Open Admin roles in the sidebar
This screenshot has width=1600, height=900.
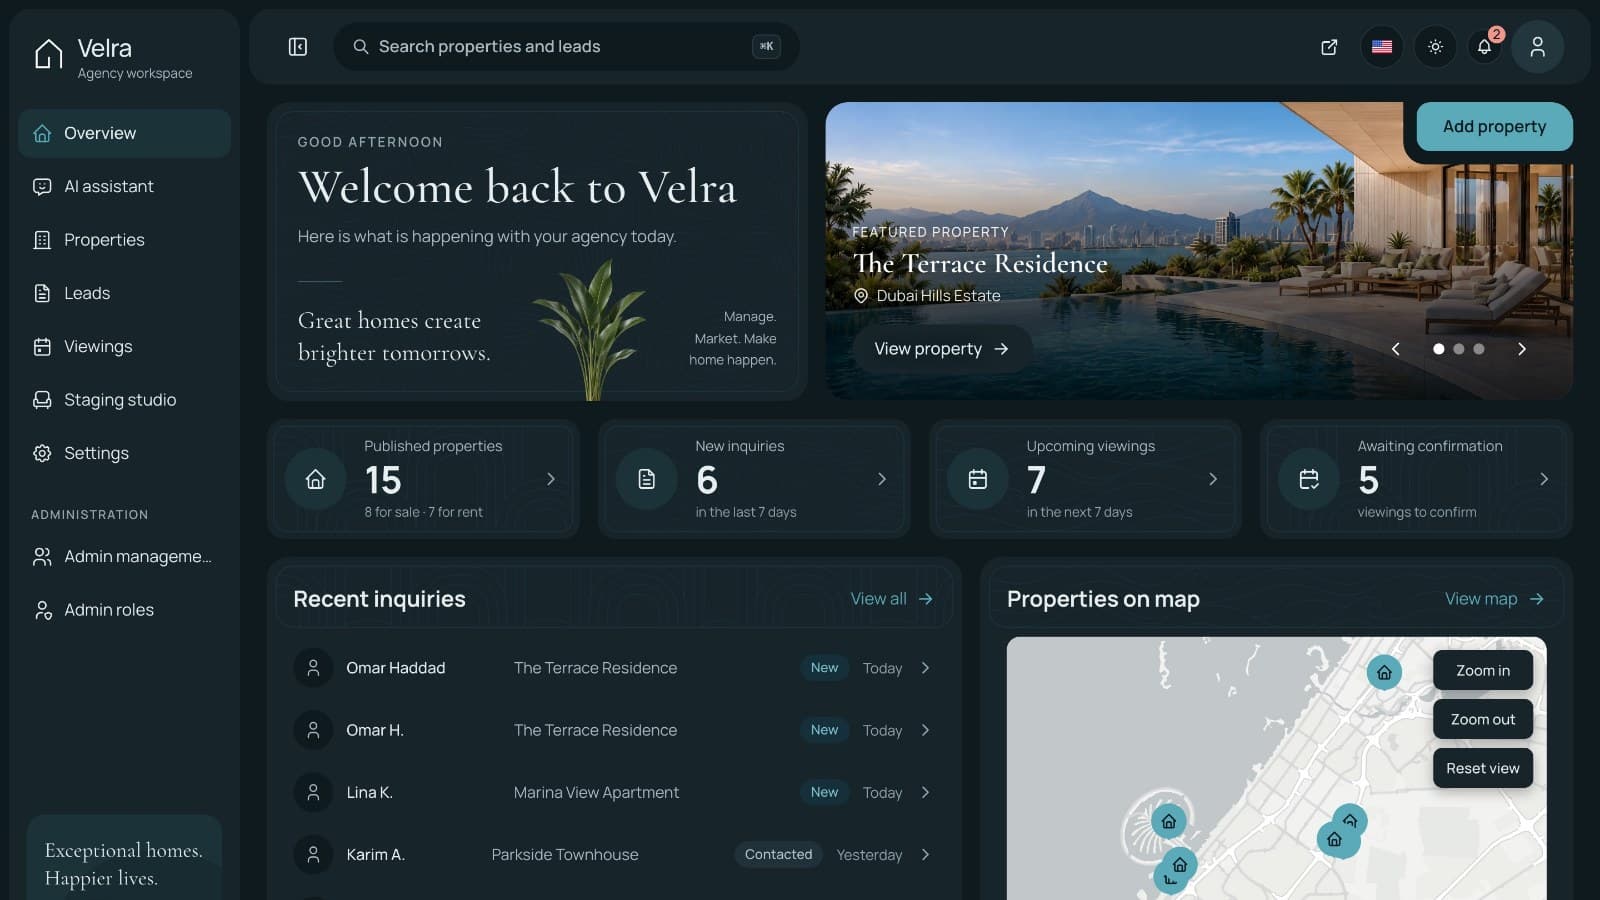coord(124,610)
